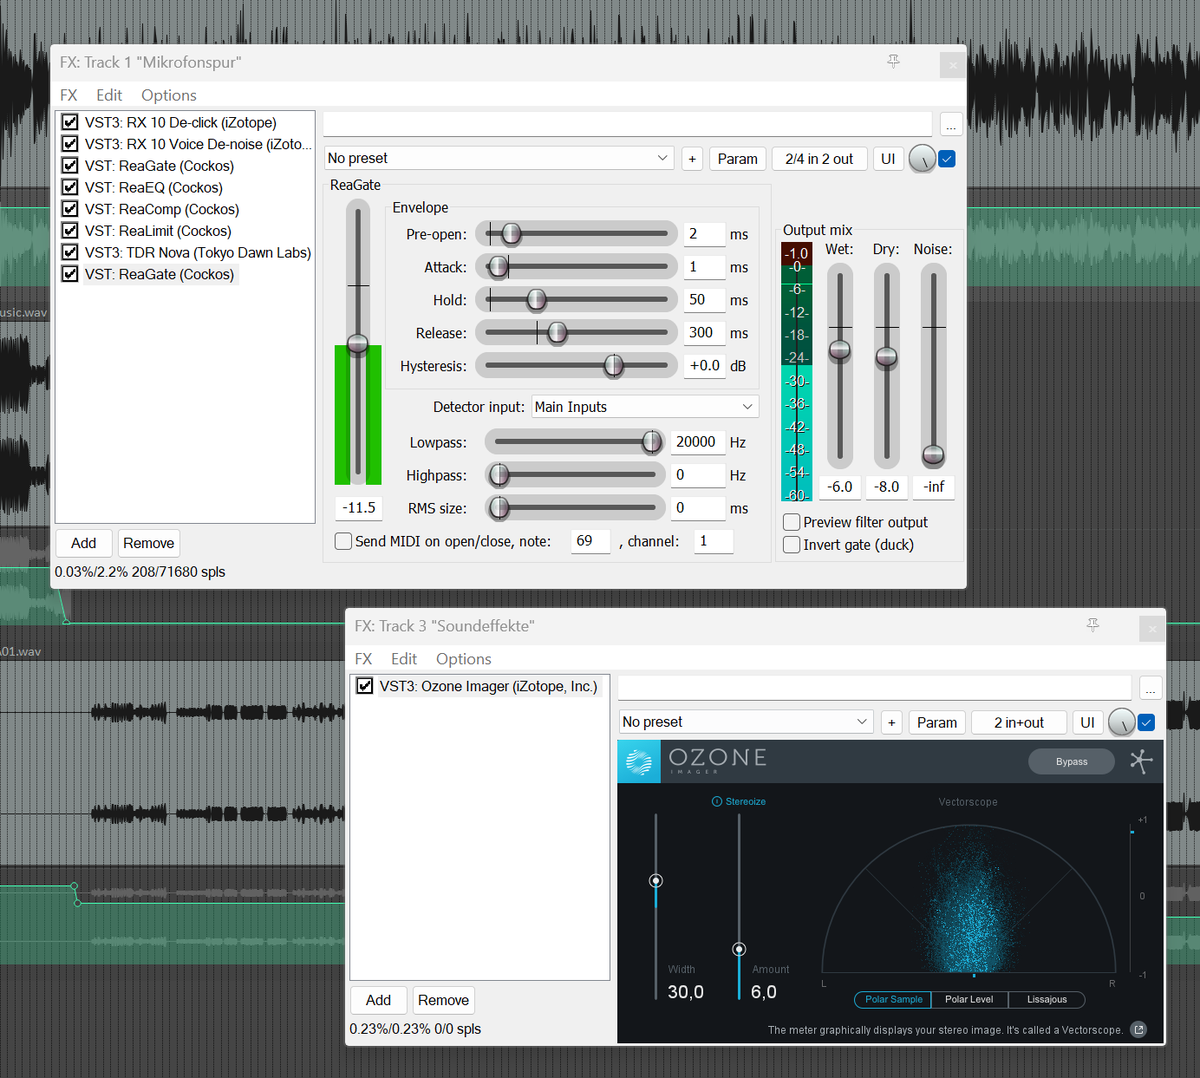Viewport: 1200px width, 1078px height.
Task: Enable Invert gate (duck) checkbox
Action: (x=791, y=545)
